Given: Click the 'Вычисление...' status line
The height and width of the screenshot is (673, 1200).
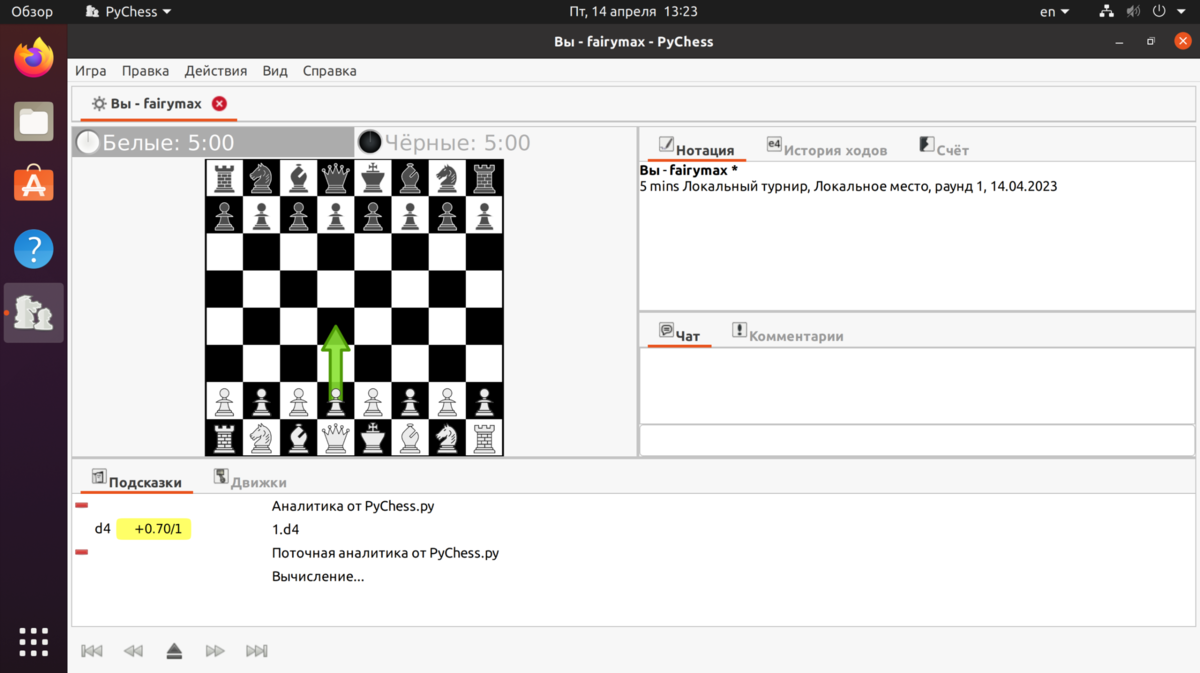Looking at the screenshot, I should pos(318,577).
